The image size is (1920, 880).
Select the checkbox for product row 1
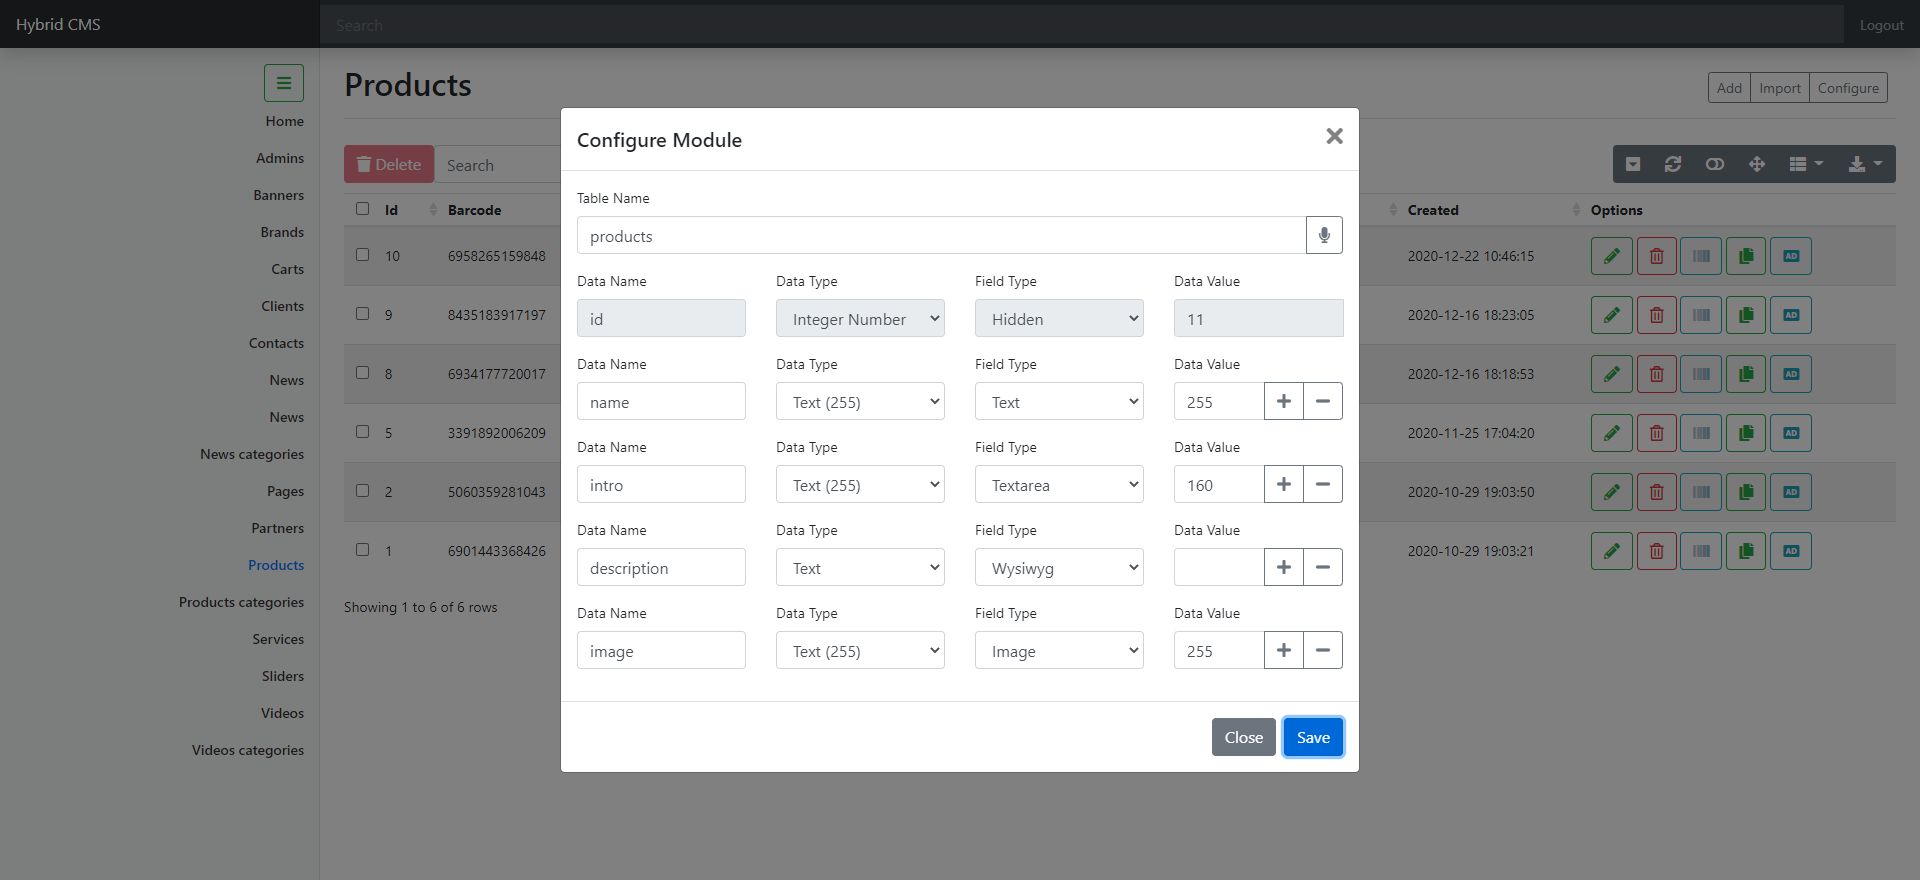363,550
